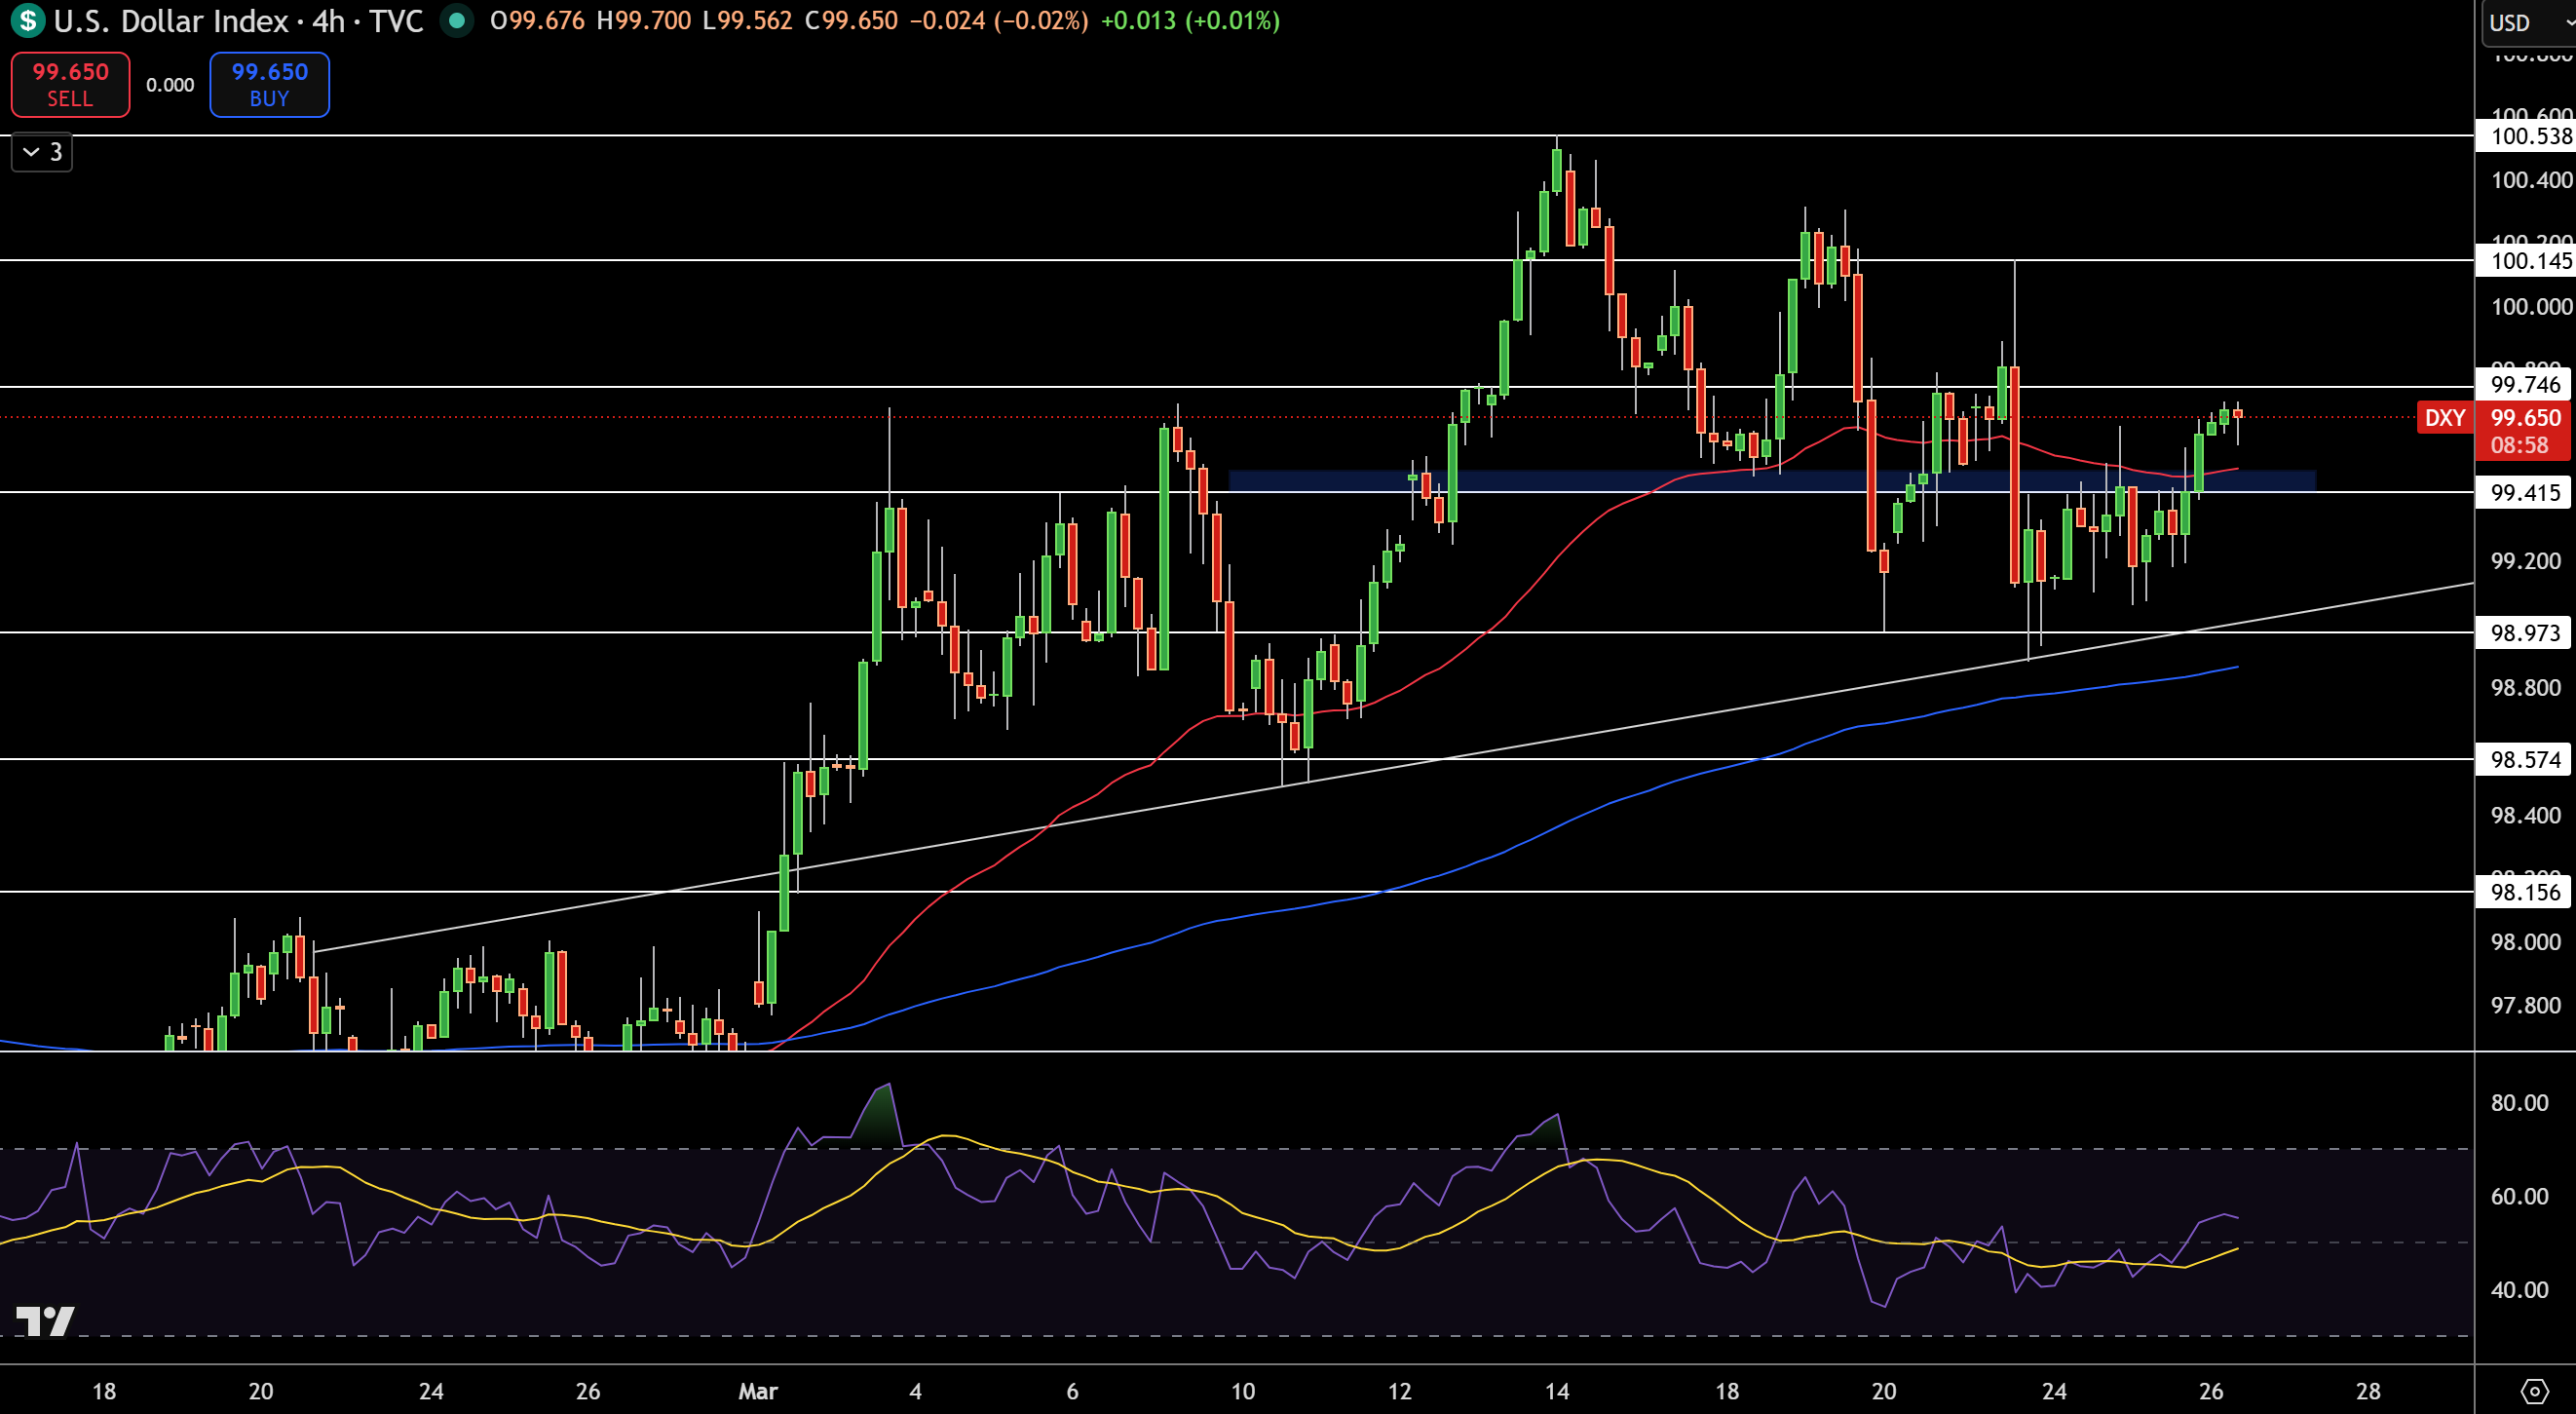The image size is (2576, 1414).
Task: Select the 99.415 price level label
Action: tap(2525, 492)
